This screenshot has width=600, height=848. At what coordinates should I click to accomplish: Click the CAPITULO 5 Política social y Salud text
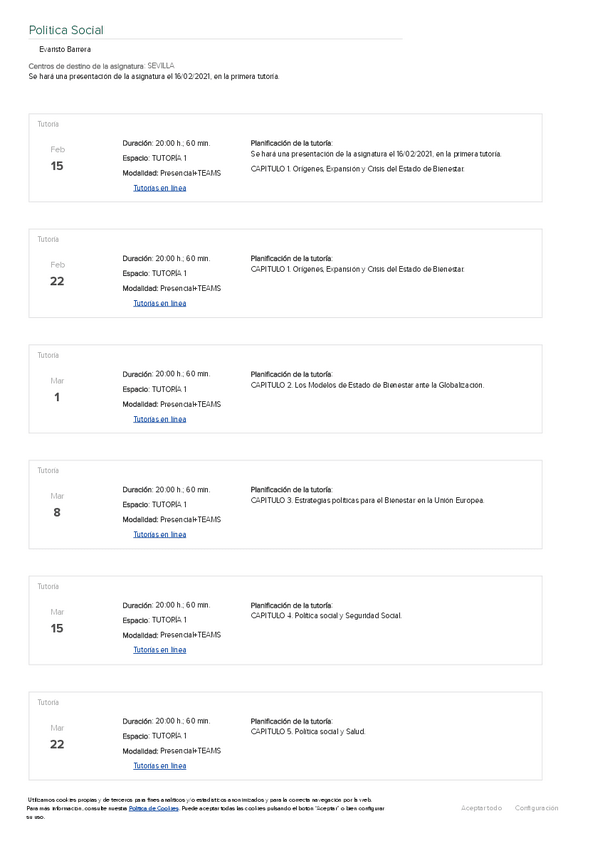[x=308, y=731]
